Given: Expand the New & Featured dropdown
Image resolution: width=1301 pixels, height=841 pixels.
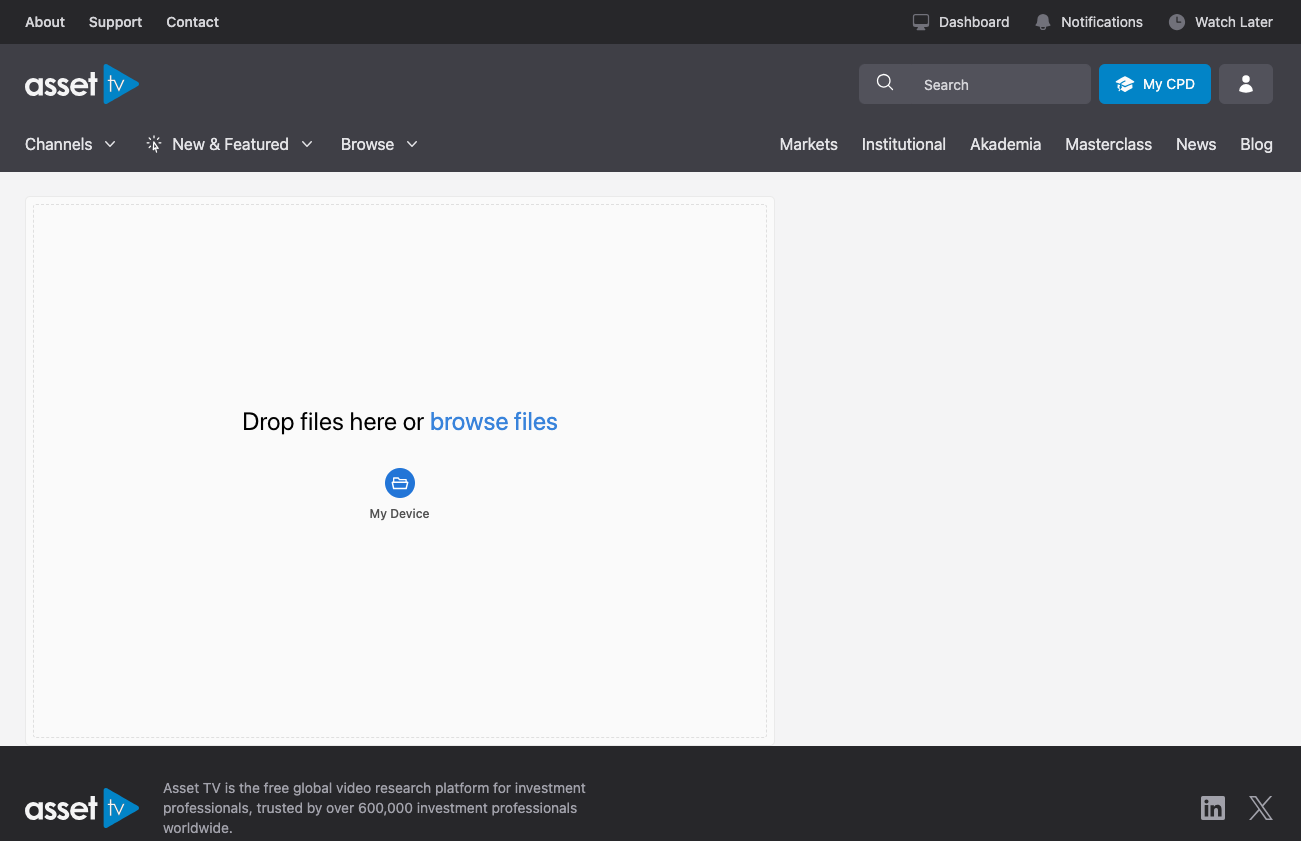Looking at the screenshot, I should (x=230, y=144).
